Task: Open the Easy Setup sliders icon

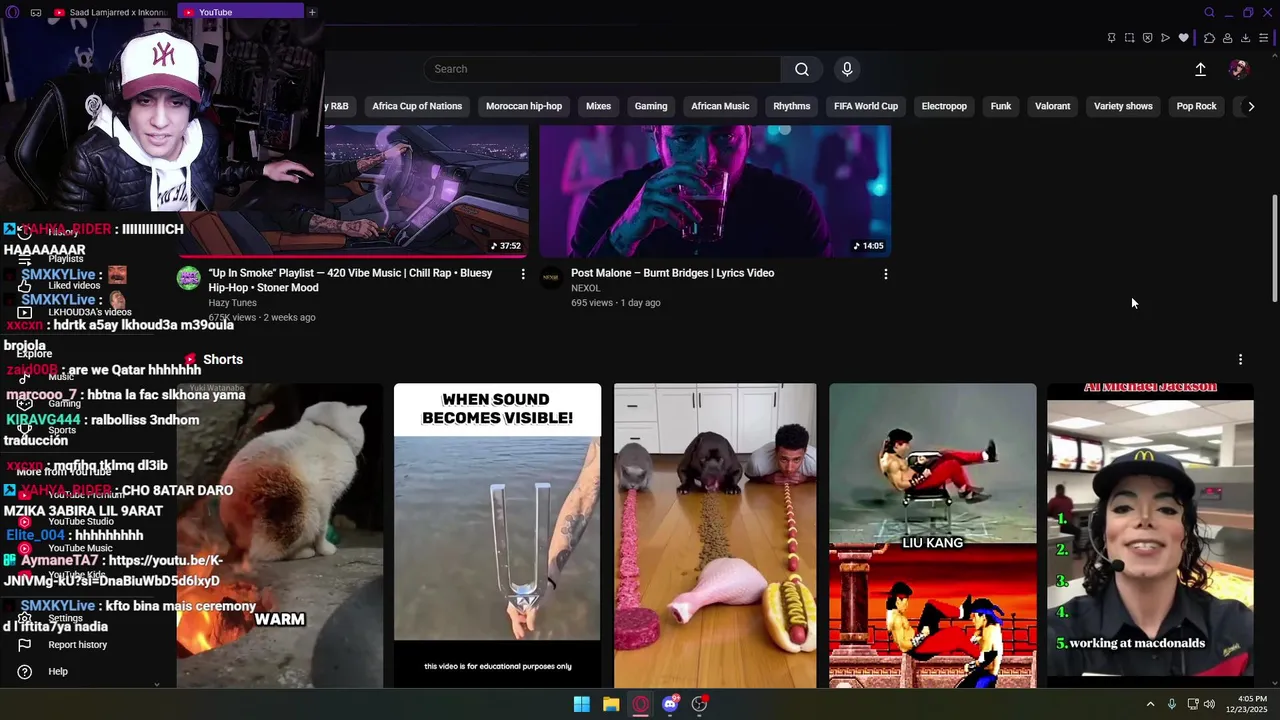Action: pyautogui.click(x=1263, y=38)
